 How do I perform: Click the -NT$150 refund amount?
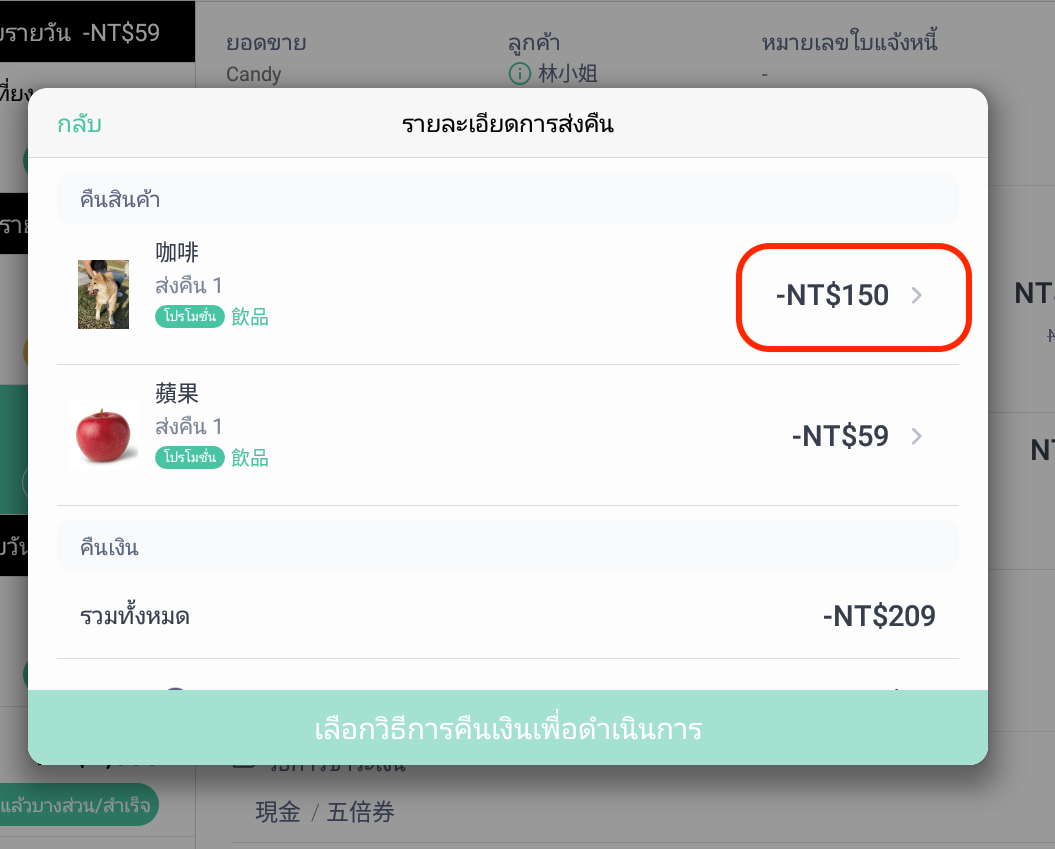click(832, 295)
